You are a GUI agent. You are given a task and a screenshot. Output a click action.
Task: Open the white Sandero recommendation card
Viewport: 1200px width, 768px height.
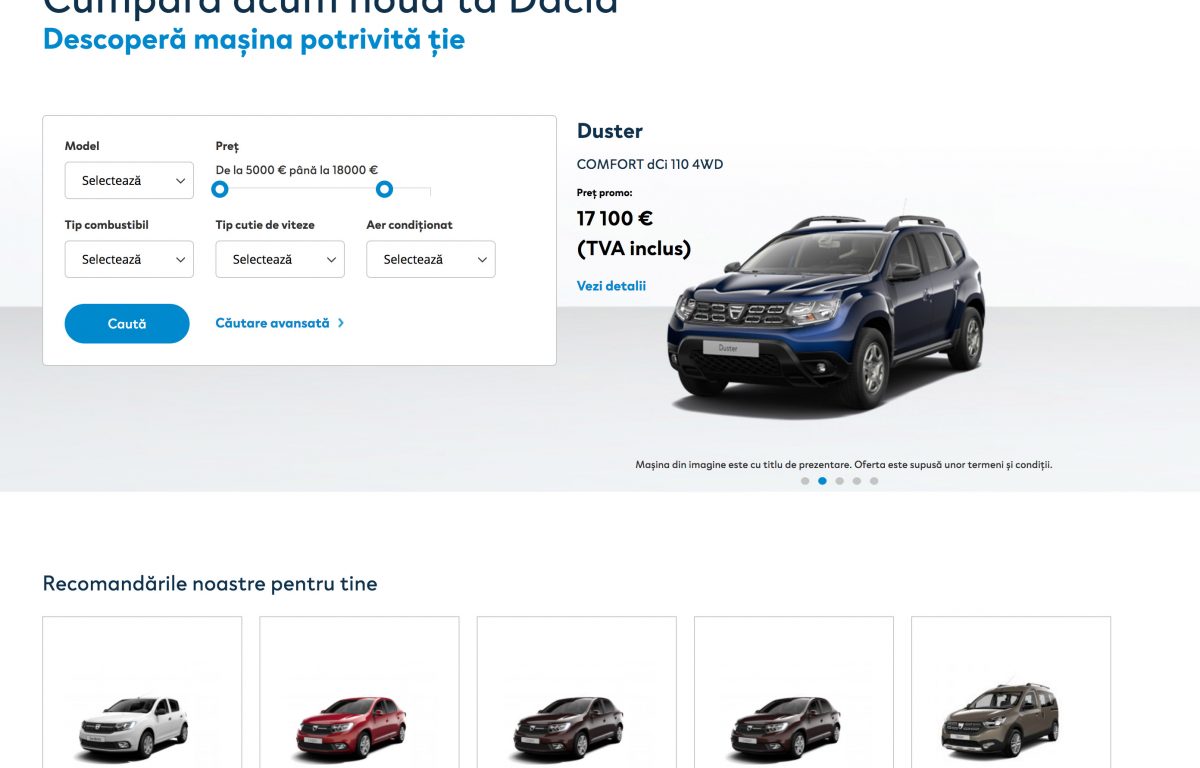[142, 692]
